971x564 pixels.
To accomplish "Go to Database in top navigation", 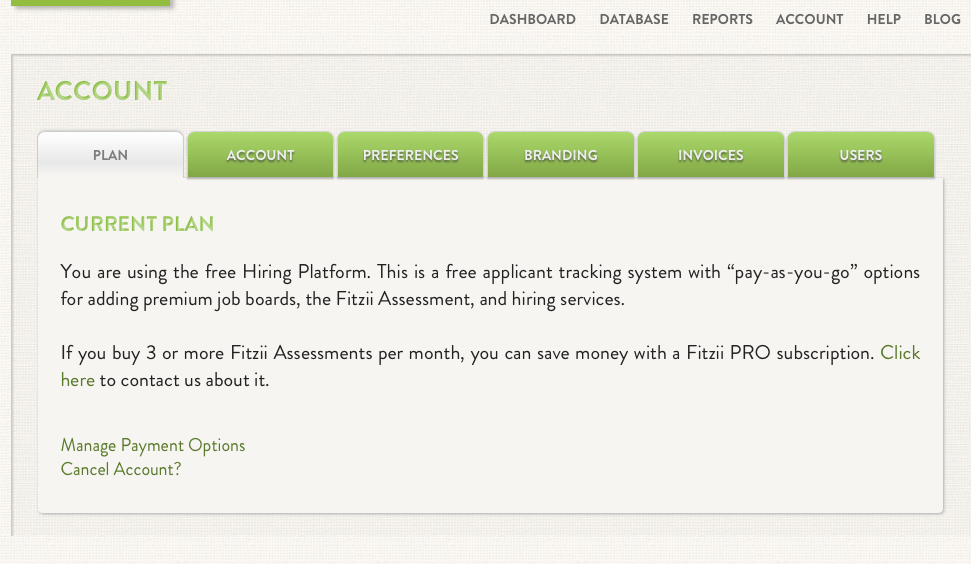I will (633, 19).
